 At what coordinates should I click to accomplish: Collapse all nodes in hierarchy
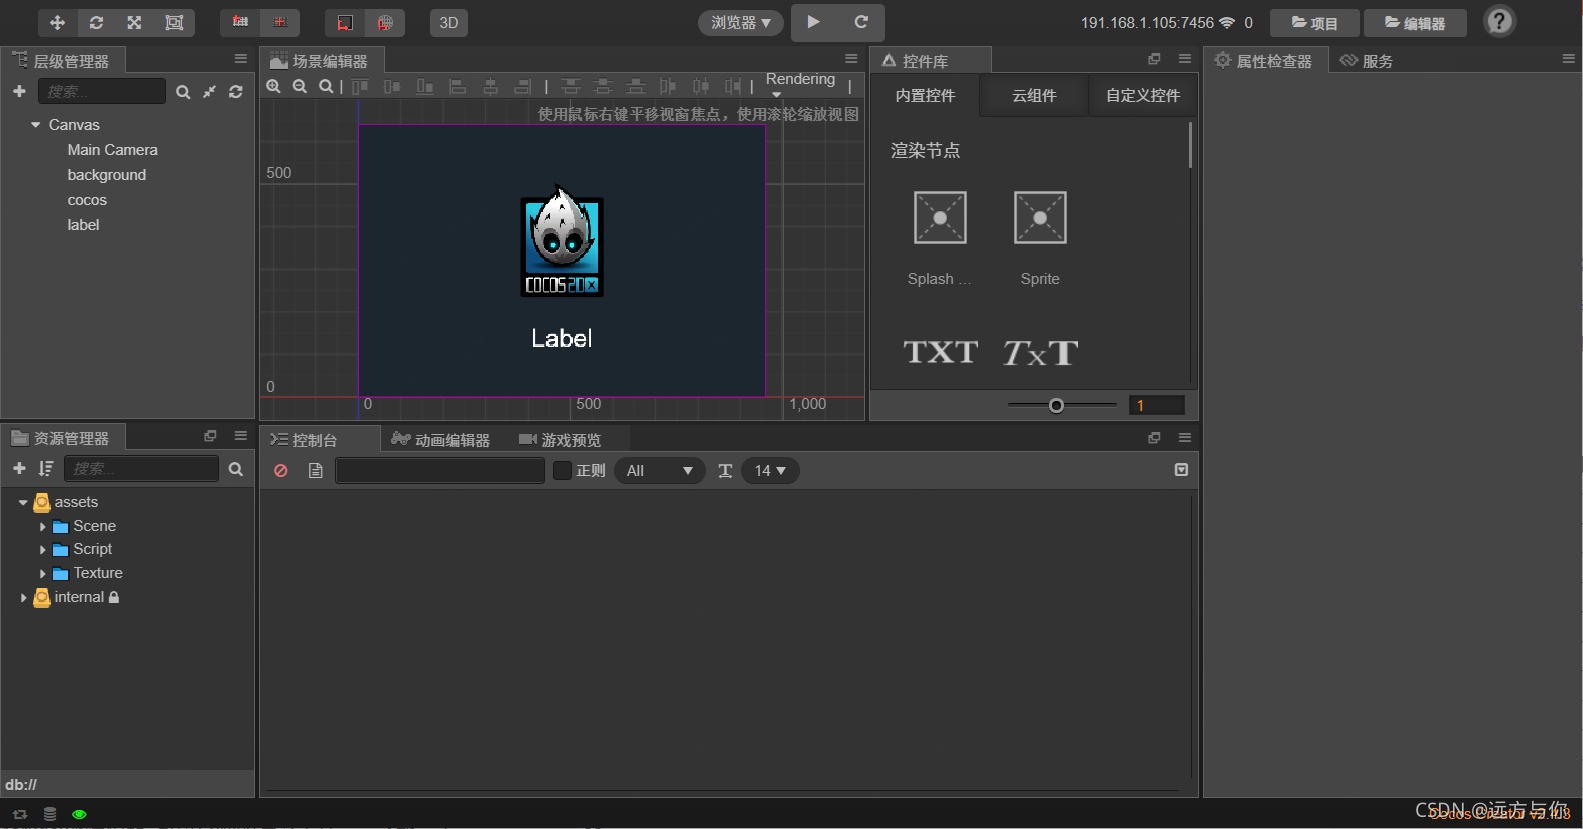click(209, 92)
